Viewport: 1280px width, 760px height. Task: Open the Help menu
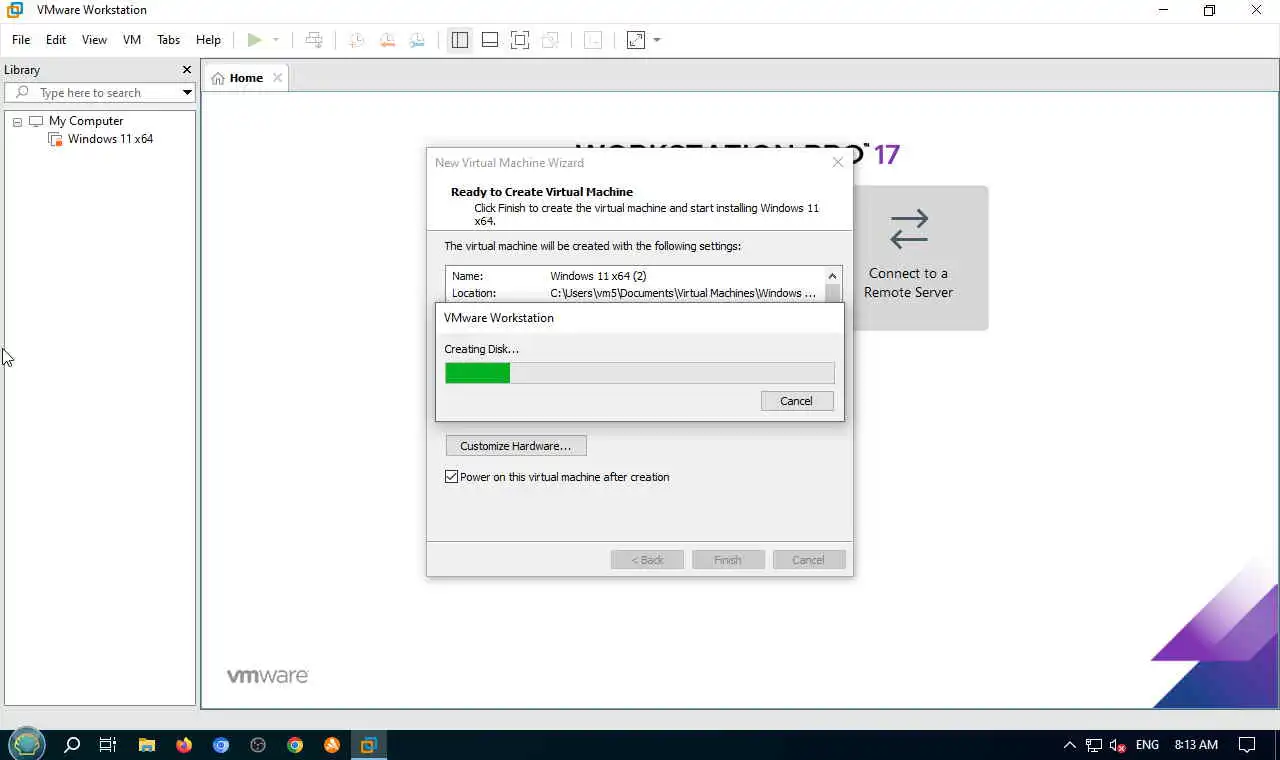tap(208, 40)
